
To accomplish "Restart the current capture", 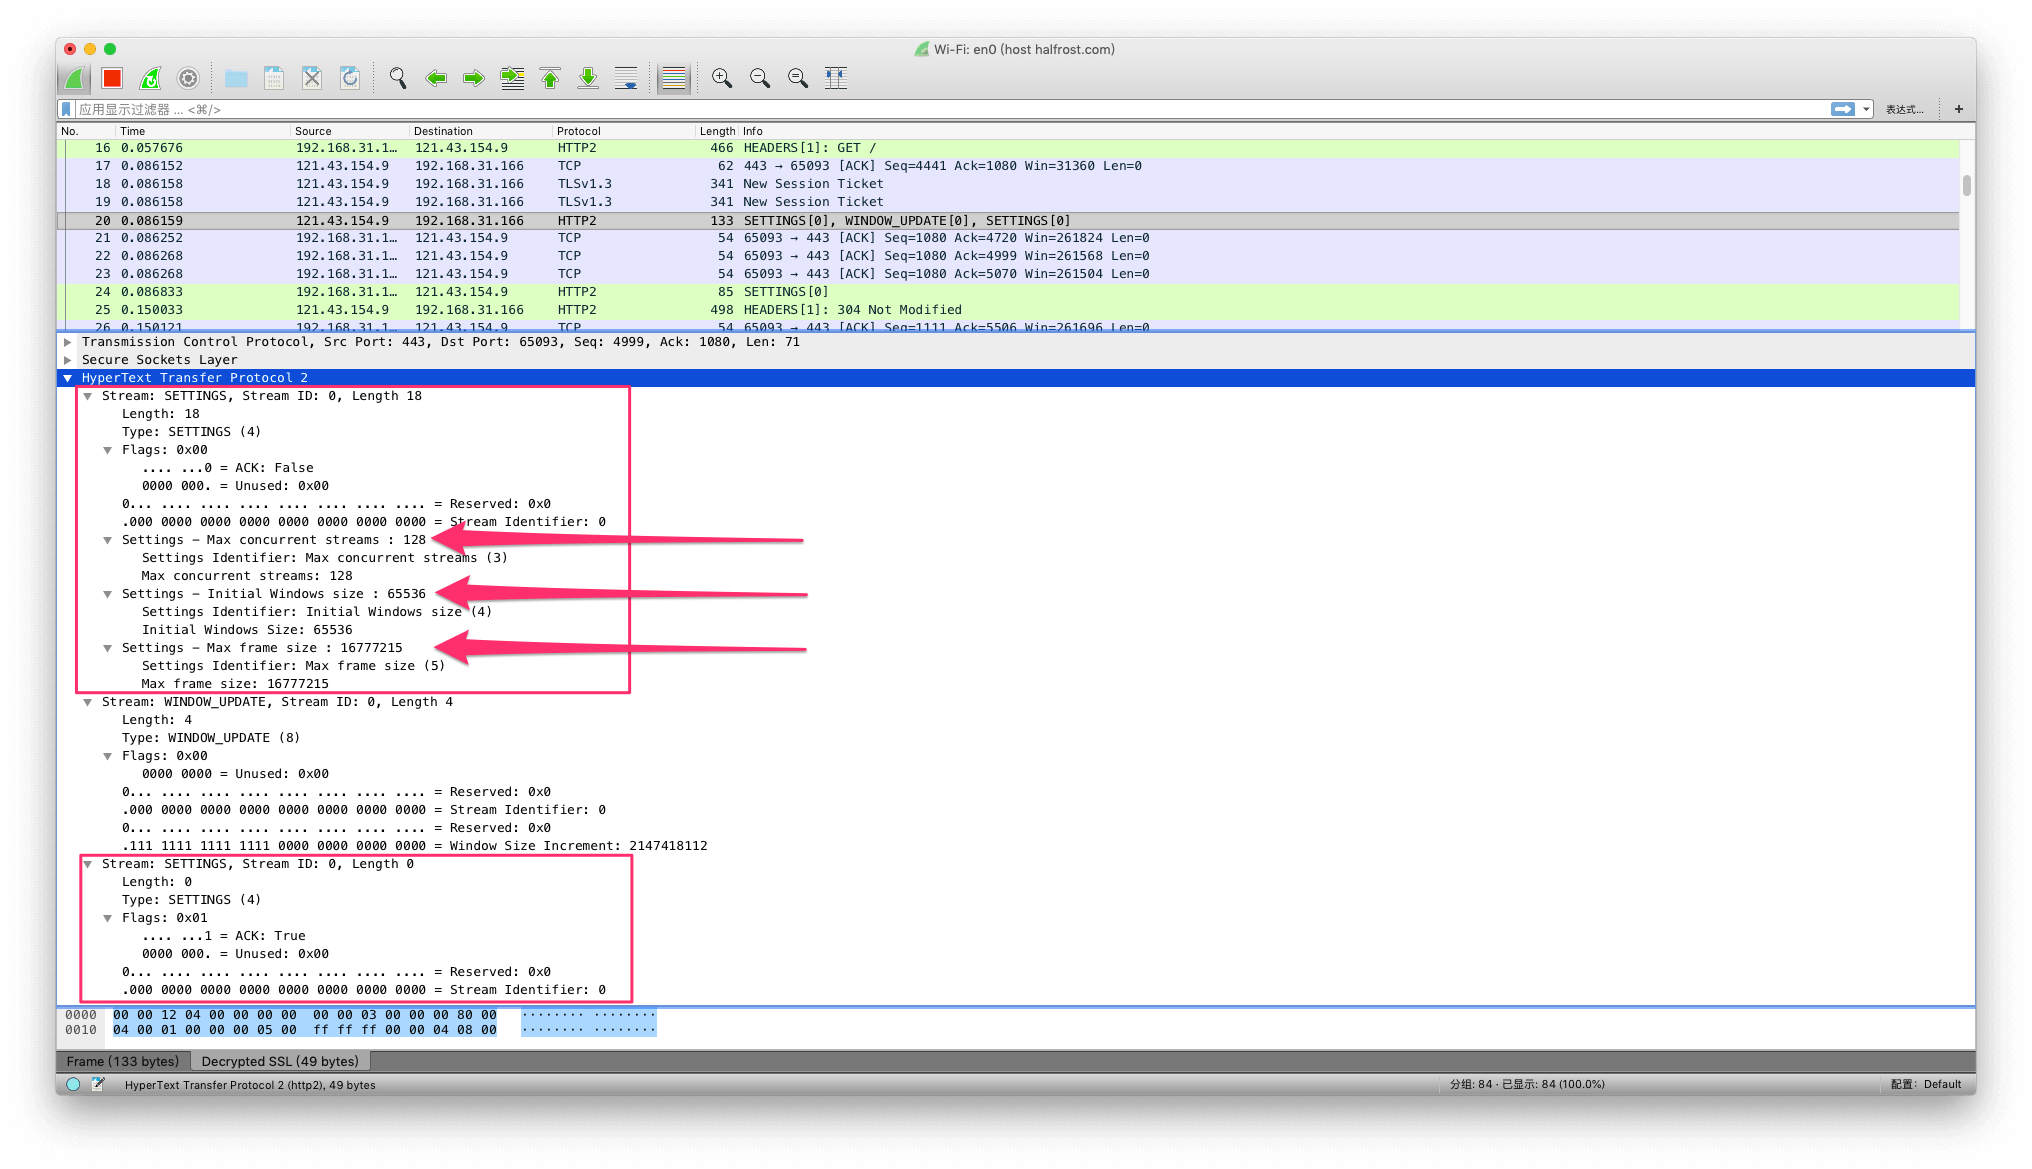I will coord(150,78).
